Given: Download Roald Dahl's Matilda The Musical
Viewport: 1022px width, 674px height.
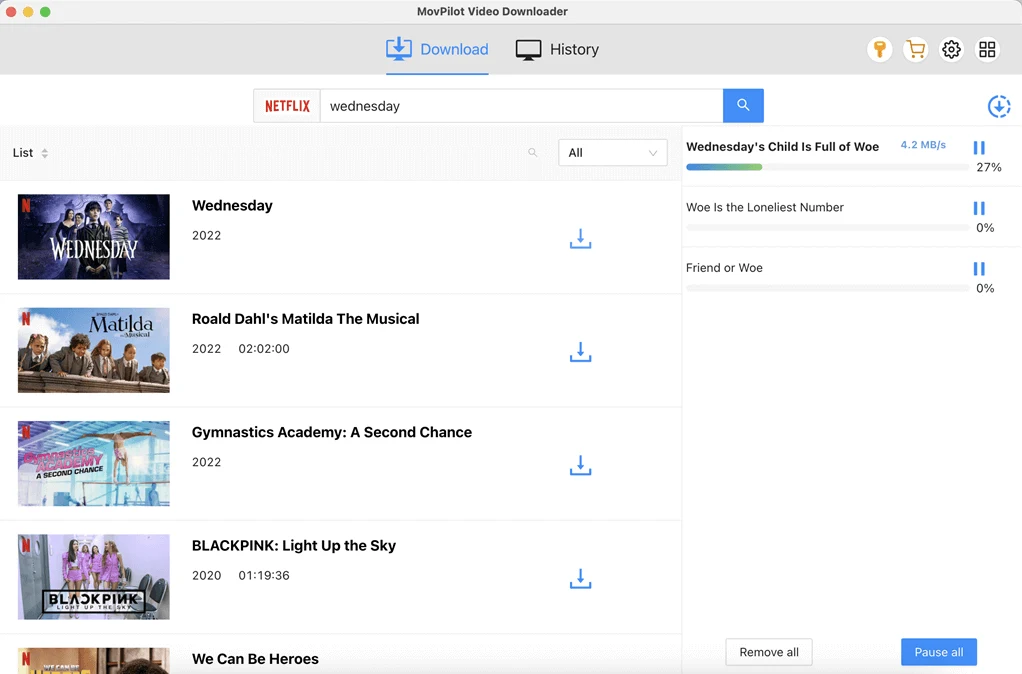Looking at the screenshot, I should coord(580,352).
